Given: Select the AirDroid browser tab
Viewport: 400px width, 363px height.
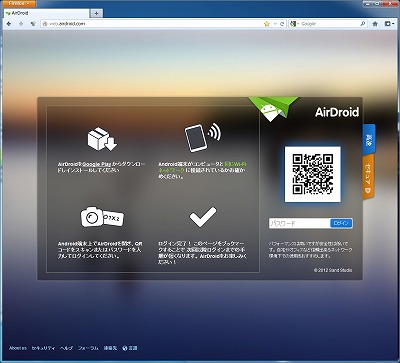Looking at the screenshot, I should coord(47,13).
